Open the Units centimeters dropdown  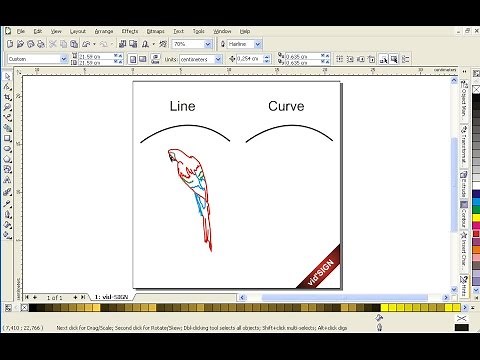point(218,59)
